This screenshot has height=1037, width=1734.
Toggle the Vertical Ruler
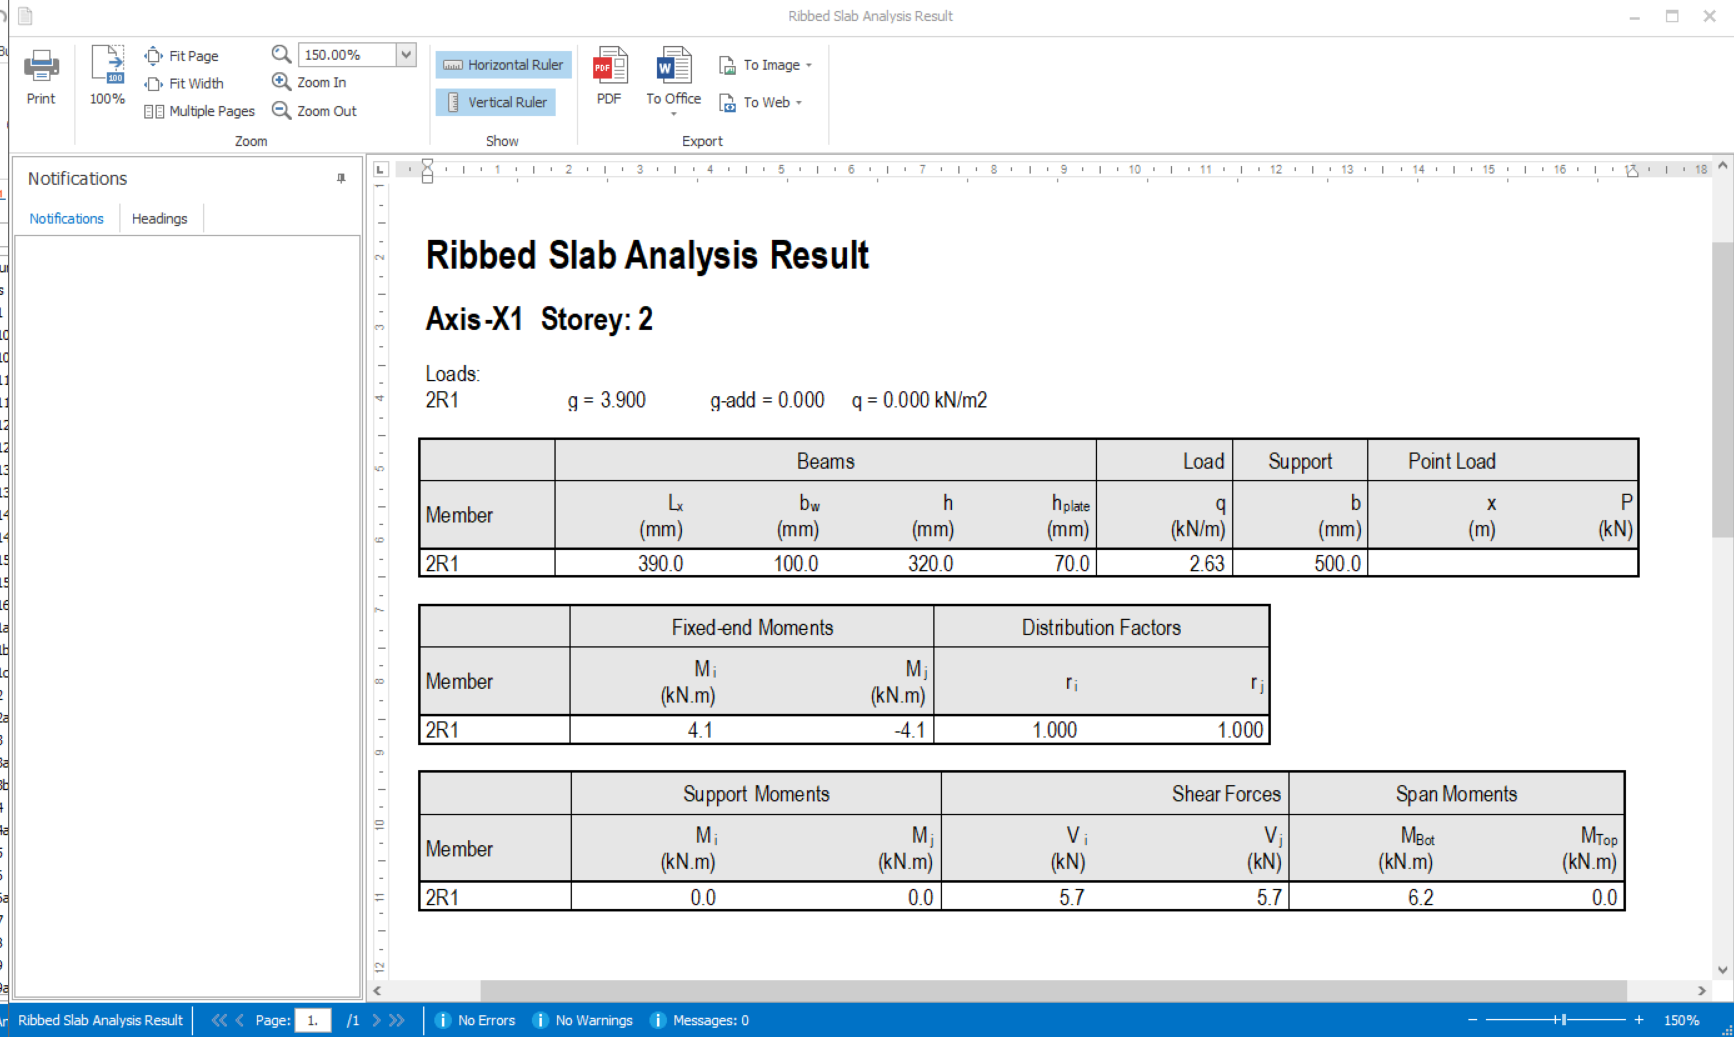496,102
